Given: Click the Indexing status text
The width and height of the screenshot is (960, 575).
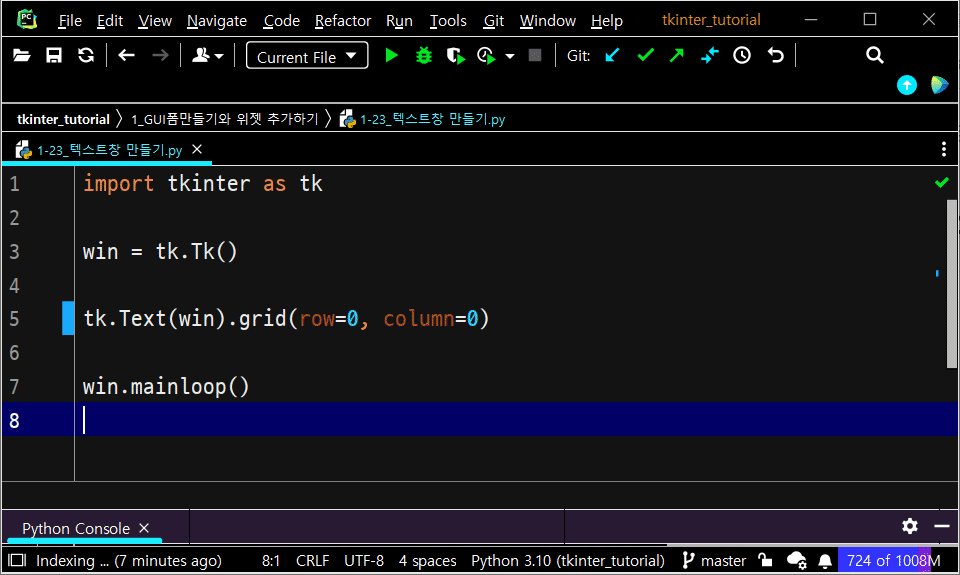Looking at the screenshot, I should (x=129, y=561).
